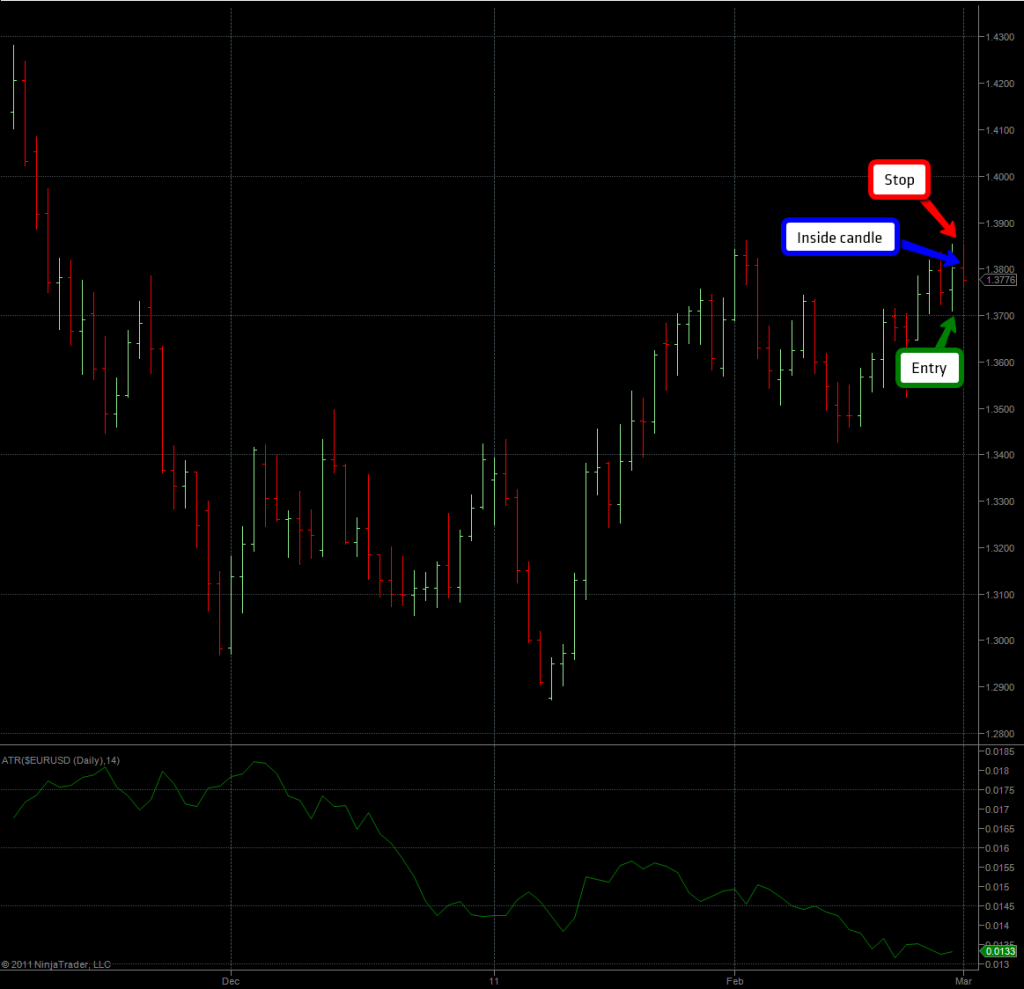Click the Feb date label on the time axis
Screen dimensions: 1024x989
(x=734, y=980)
